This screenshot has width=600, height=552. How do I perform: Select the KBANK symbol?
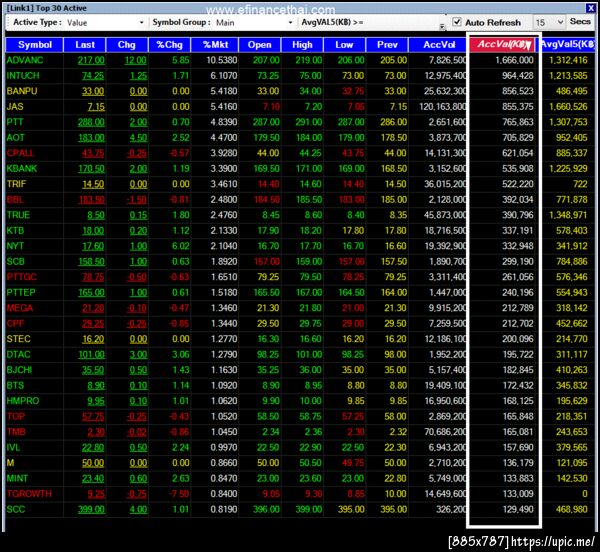22,168
